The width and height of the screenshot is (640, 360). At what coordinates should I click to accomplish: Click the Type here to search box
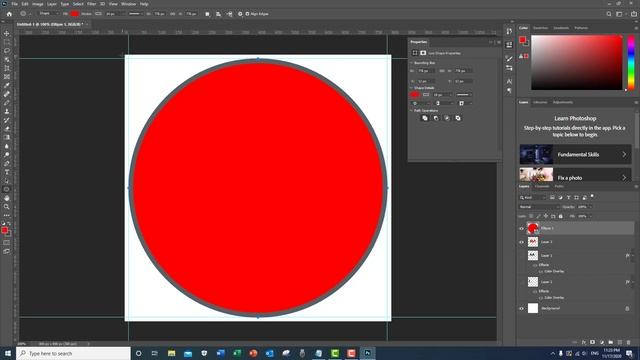click(x=73, y=353)
